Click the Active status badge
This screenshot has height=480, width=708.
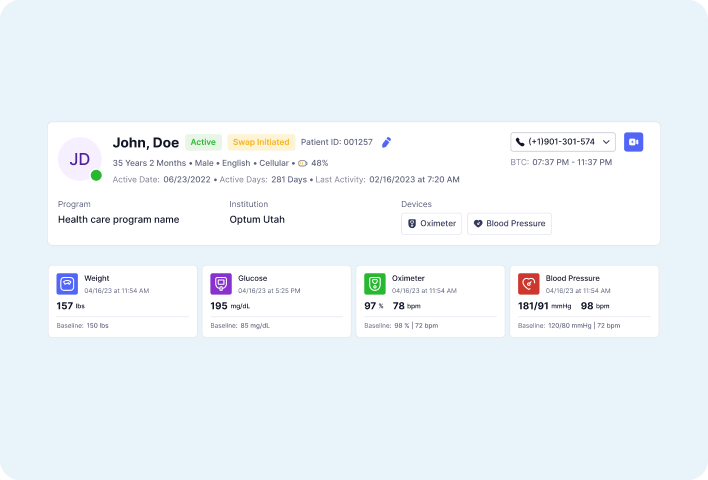click(x=203, y=142)
